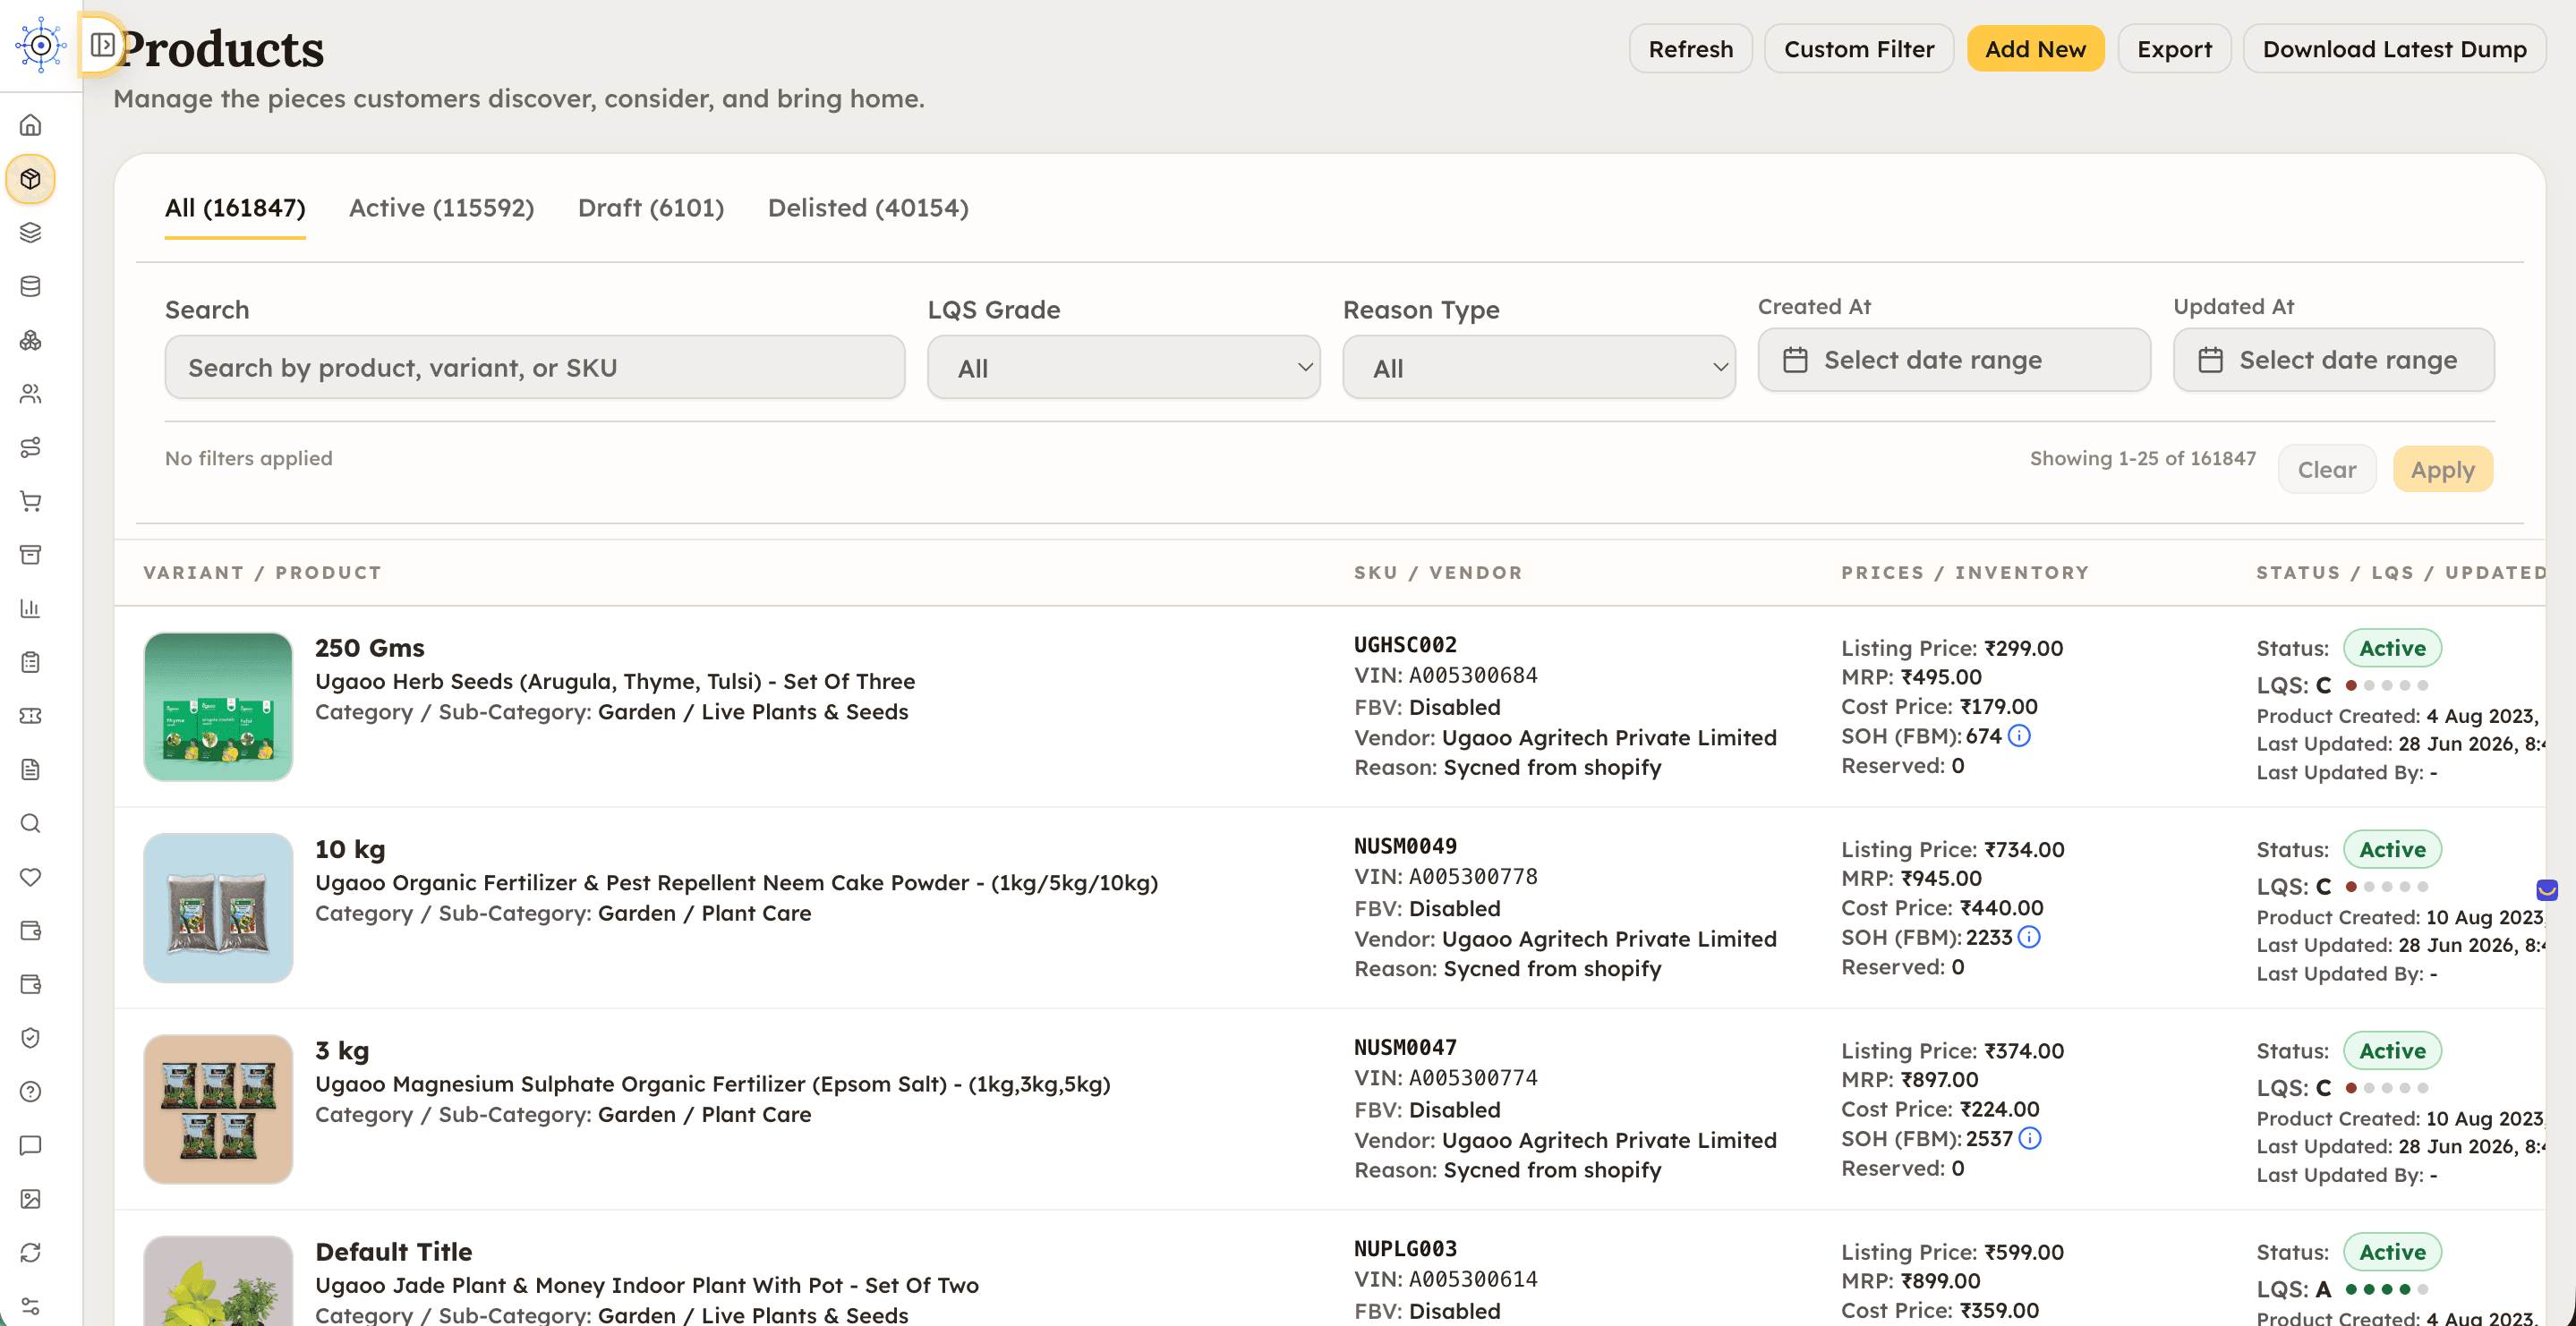
Task: Open the sliders settings icon in sidebar
Action: point(31,1306)
